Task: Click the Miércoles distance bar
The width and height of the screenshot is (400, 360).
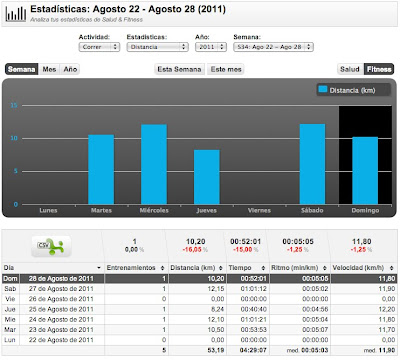Action: [x=154, y=164]
